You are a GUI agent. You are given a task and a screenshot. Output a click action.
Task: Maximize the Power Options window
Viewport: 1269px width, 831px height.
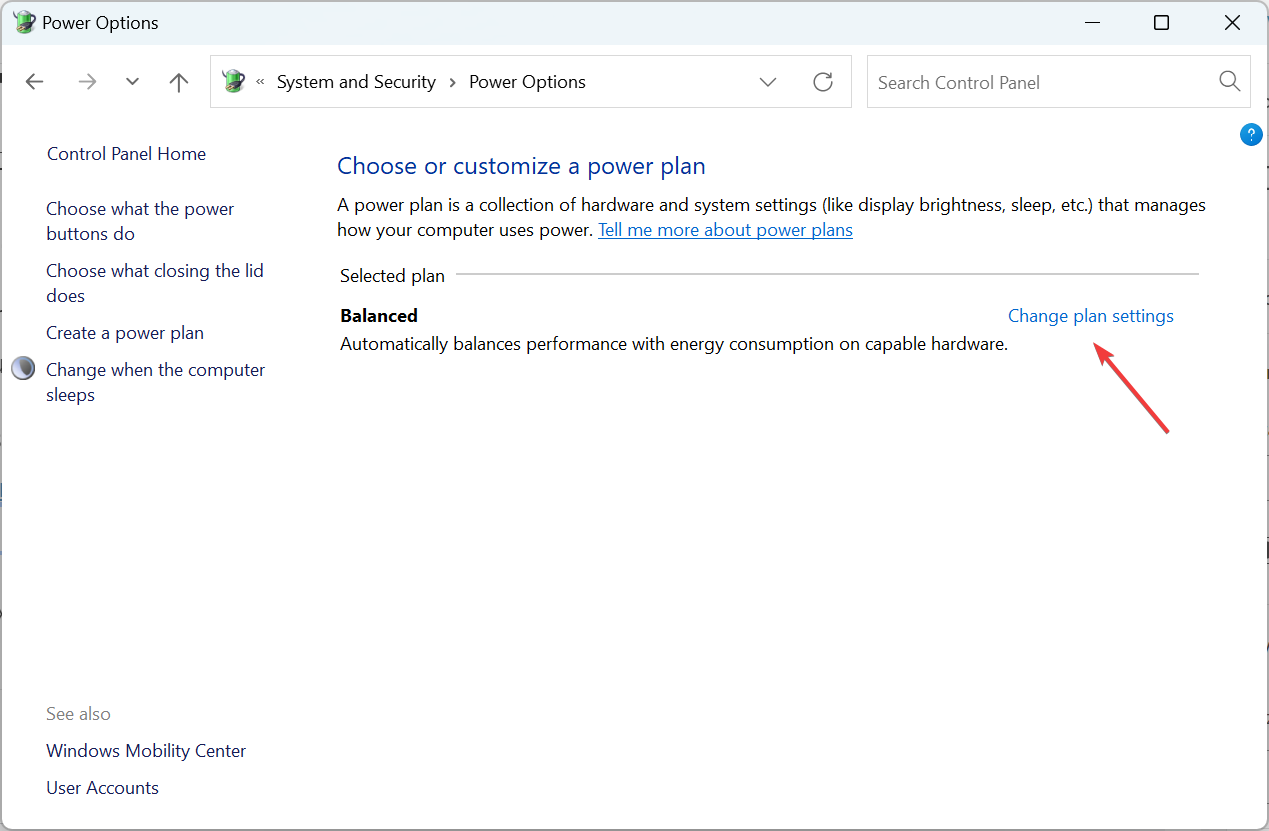tap(1161, 22)
